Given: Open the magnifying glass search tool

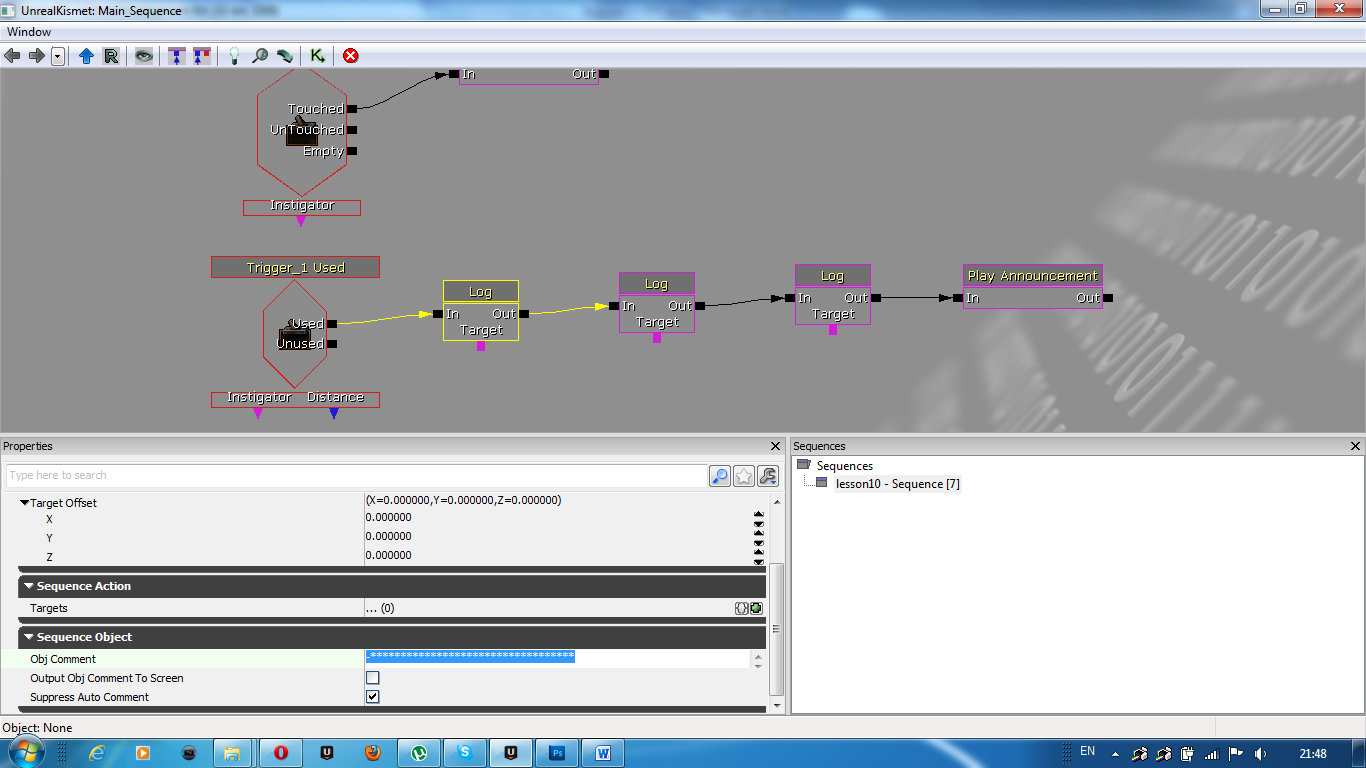Looking at the screenshot, I should 260,56.
